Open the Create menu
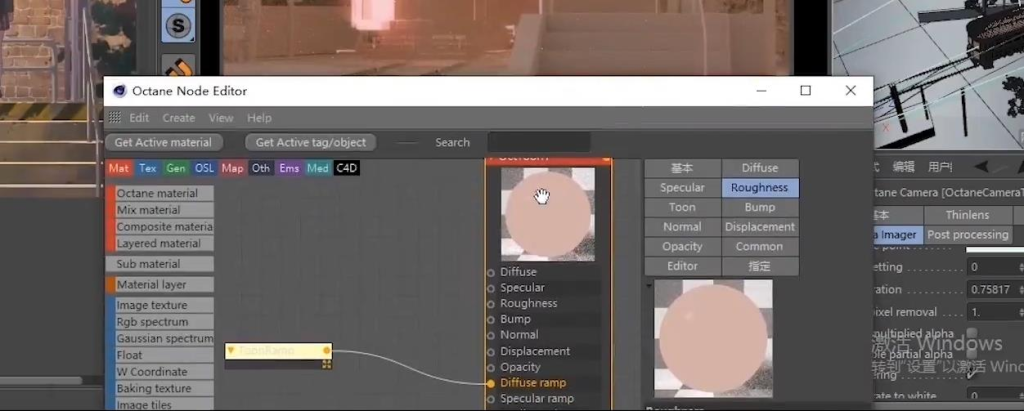Screen dimensions: 1024x411 point(179,118)
